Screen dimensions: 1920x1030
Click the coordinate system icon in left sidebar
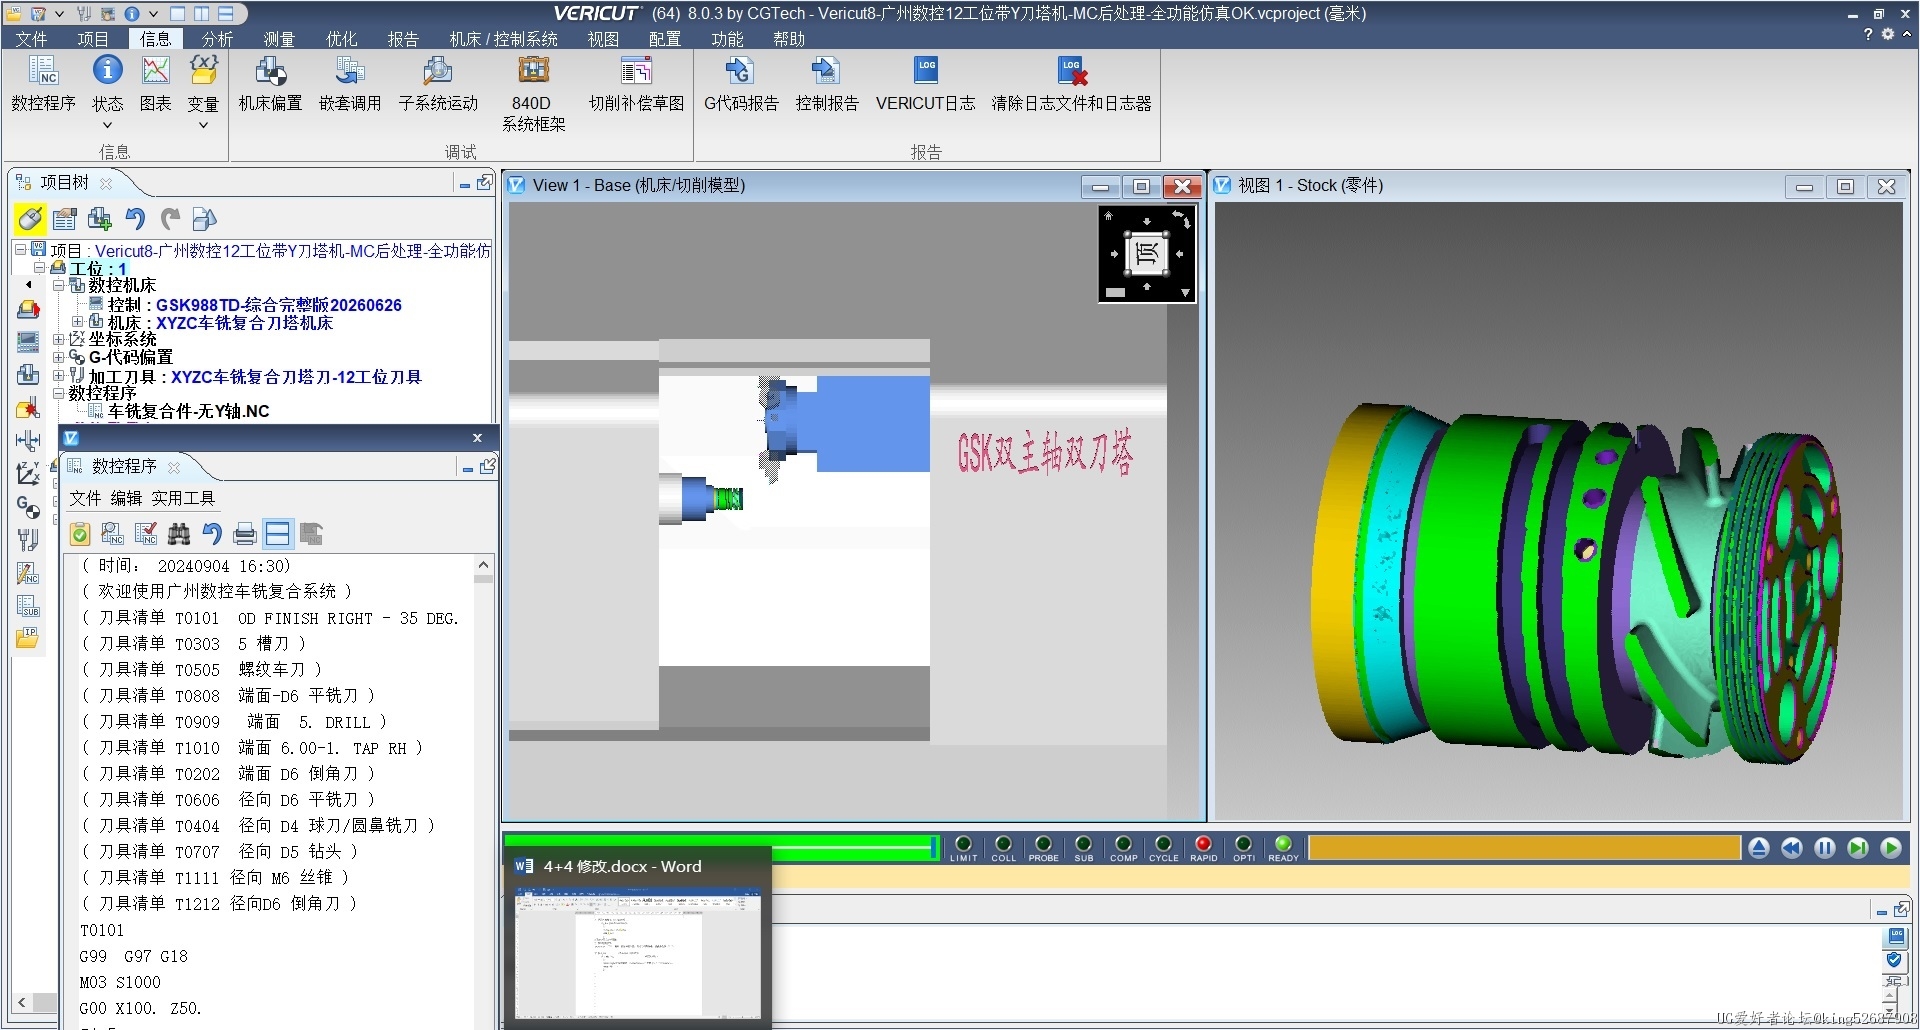tap(28, 473)
